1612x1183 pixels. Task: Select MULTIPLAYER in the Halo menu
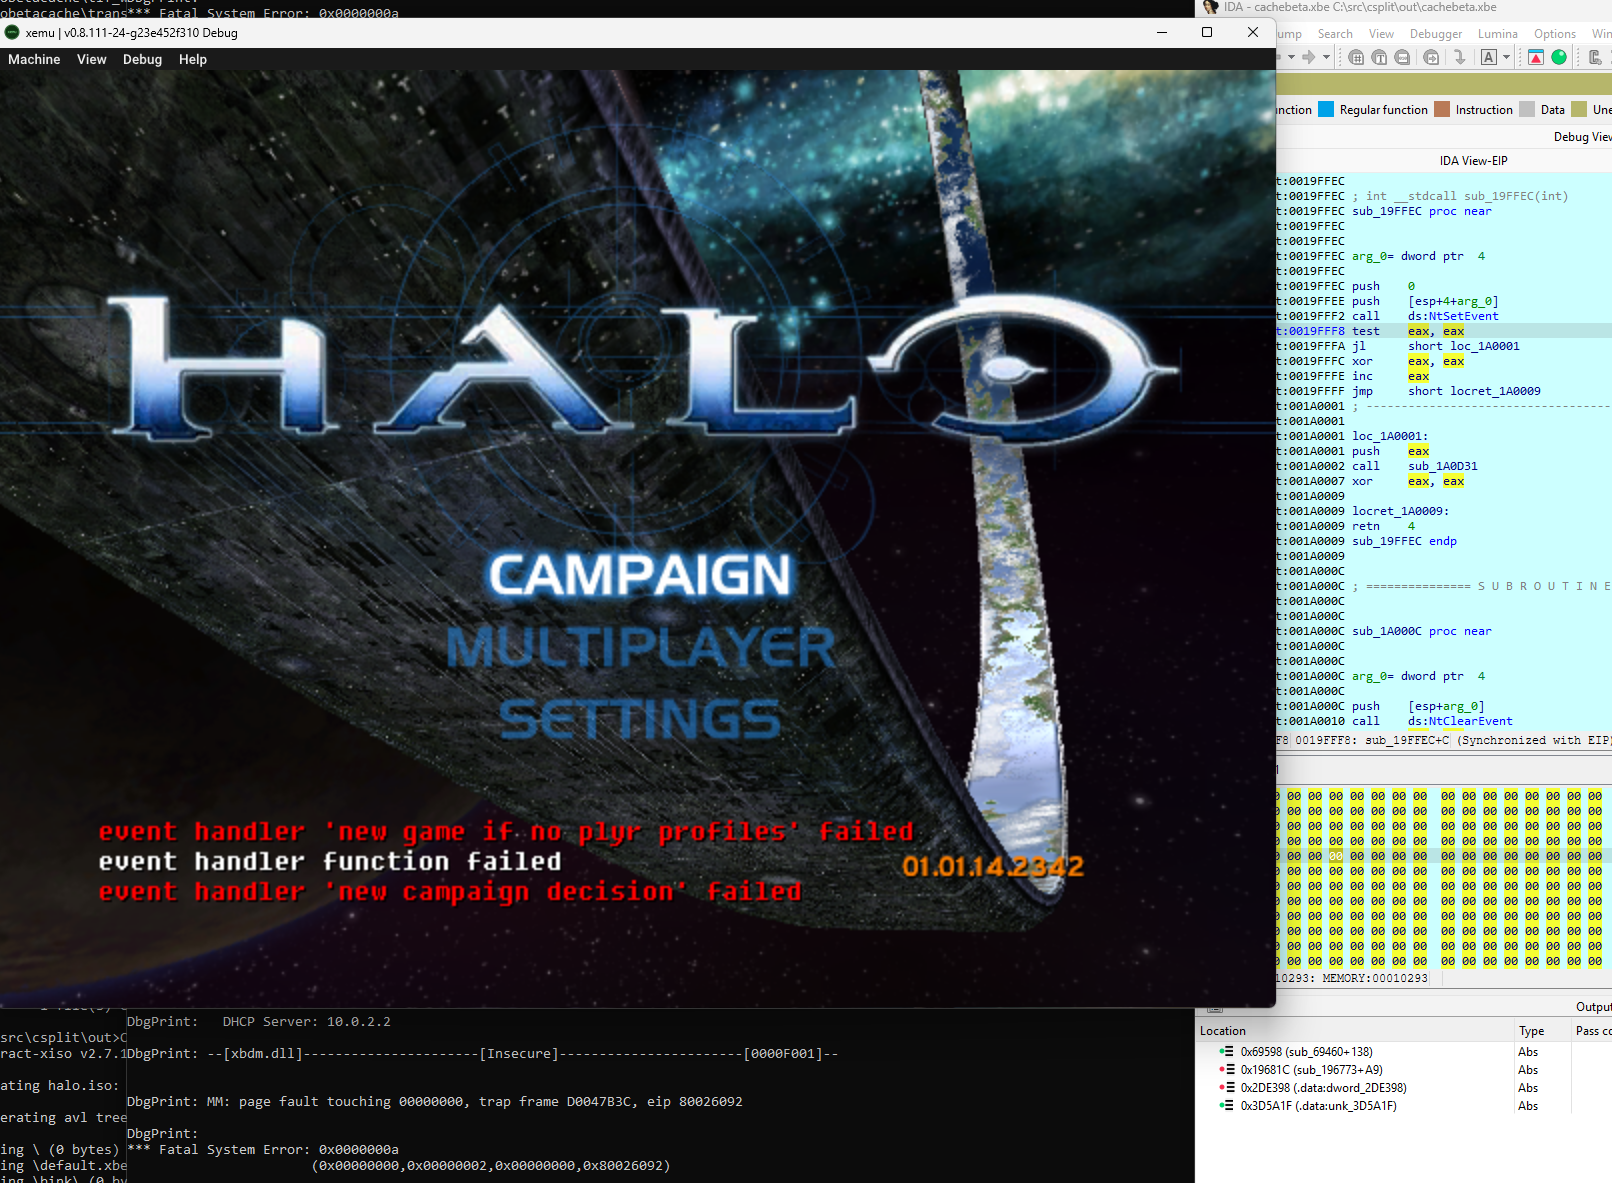[x=640, y=647]
